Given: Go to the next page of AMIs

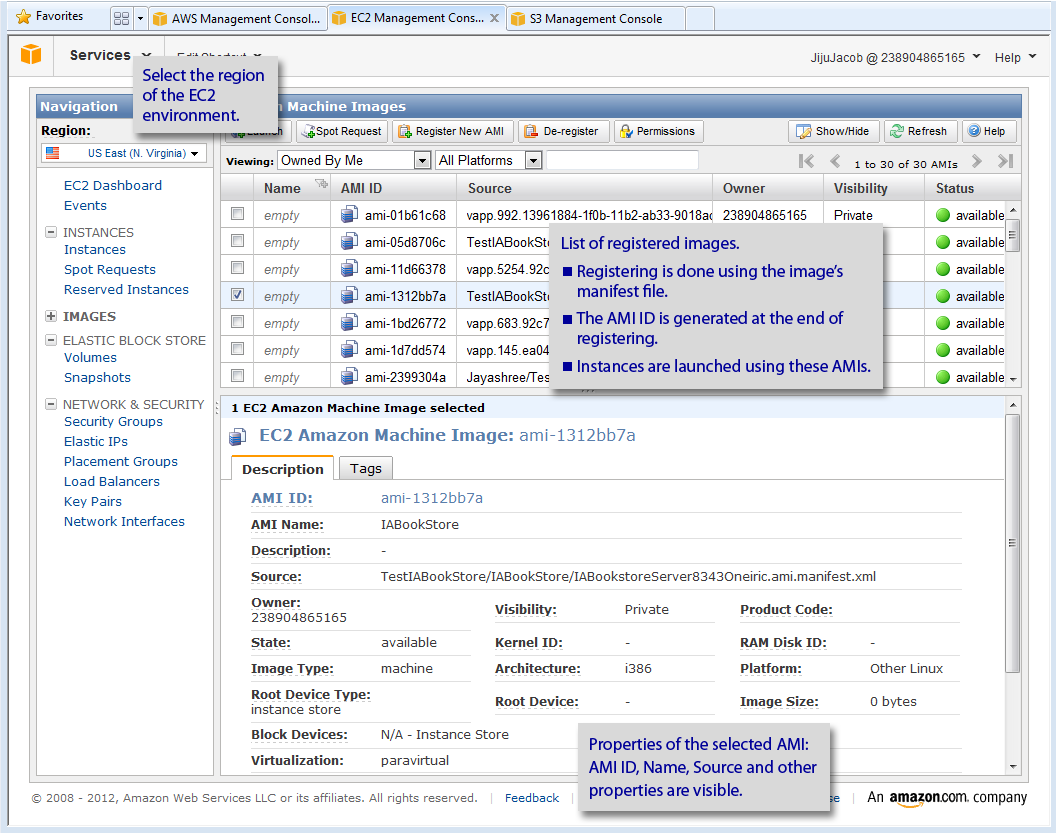Looking at the screenshot, I should 977,161.
